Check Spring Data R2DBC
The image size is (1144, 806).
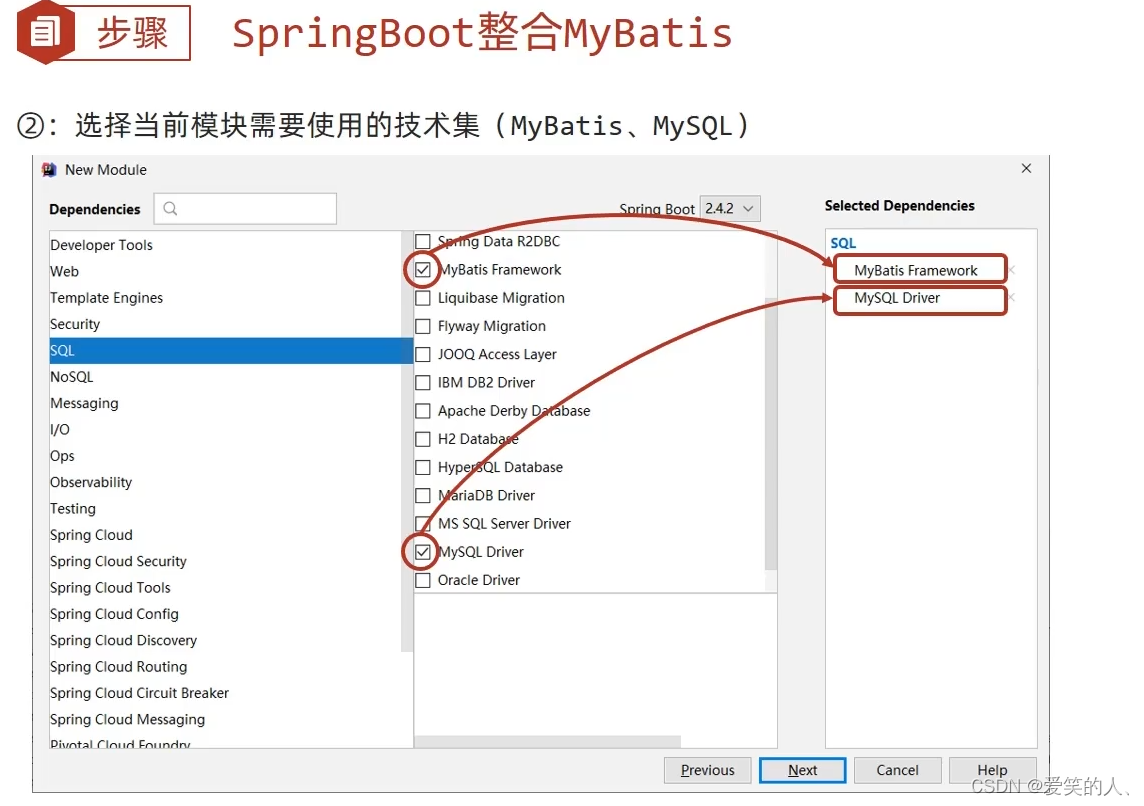[x=422, y=241]
